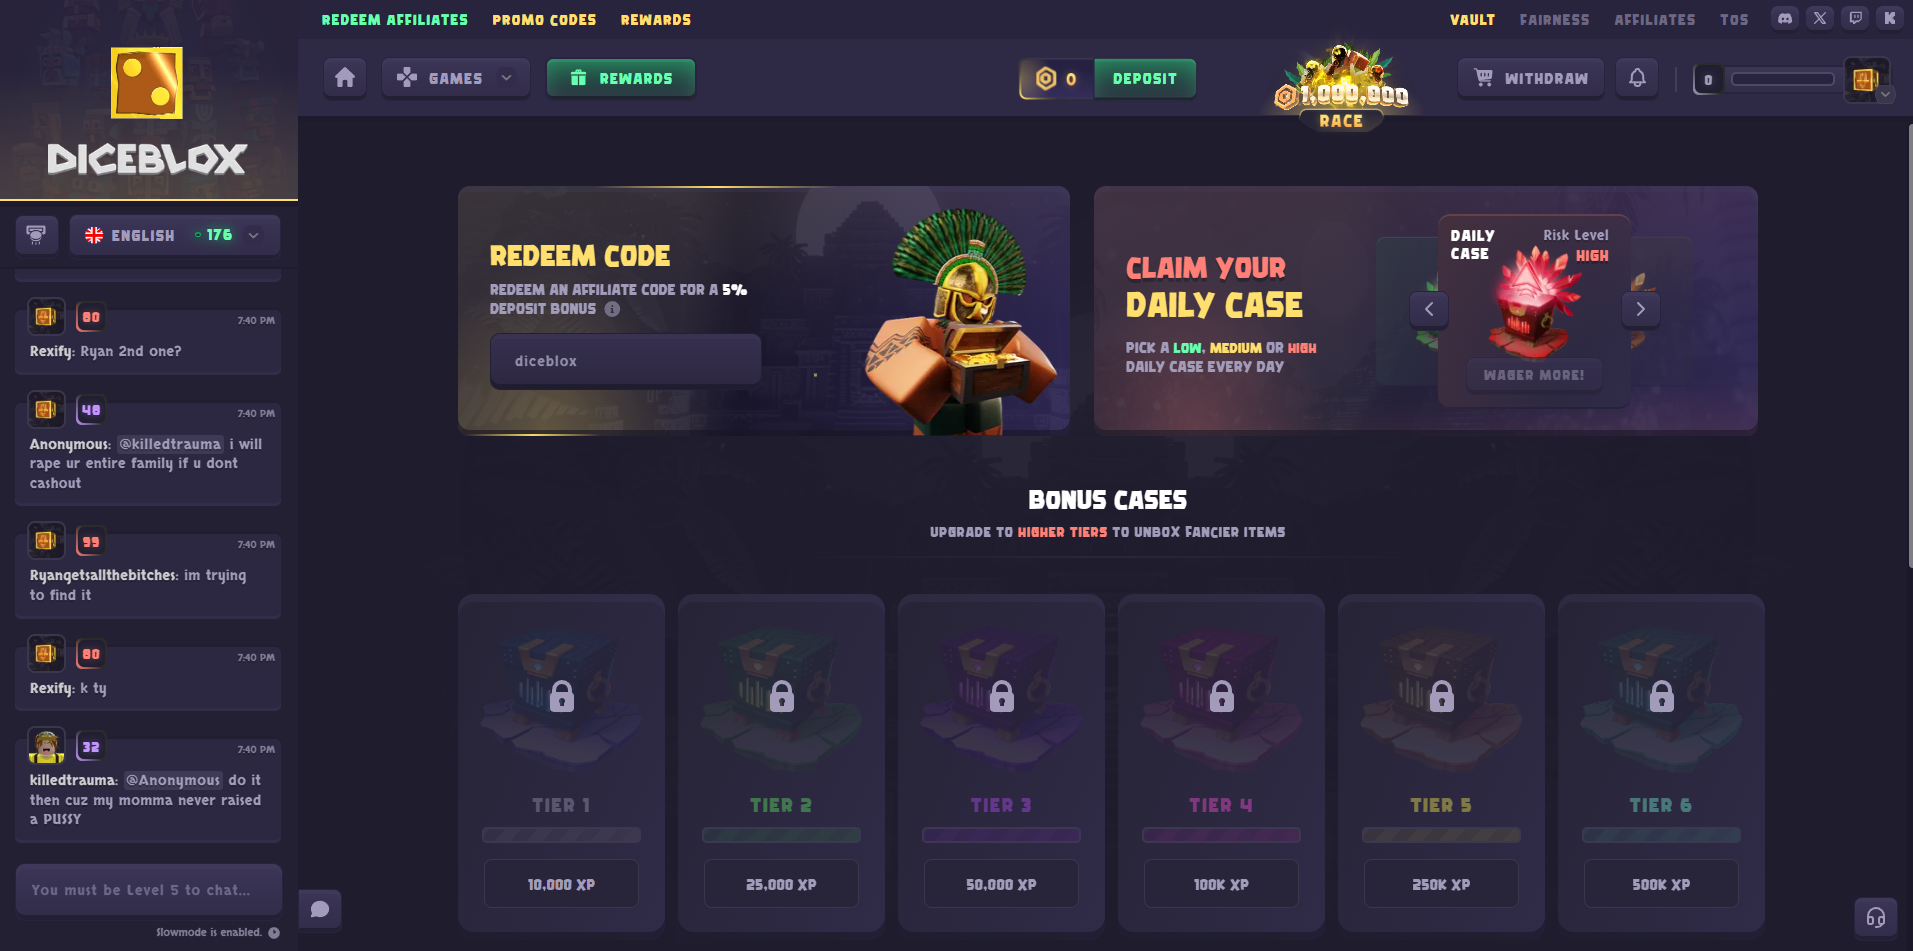Click the chat rain icon beside English

(x=36, y=235)
